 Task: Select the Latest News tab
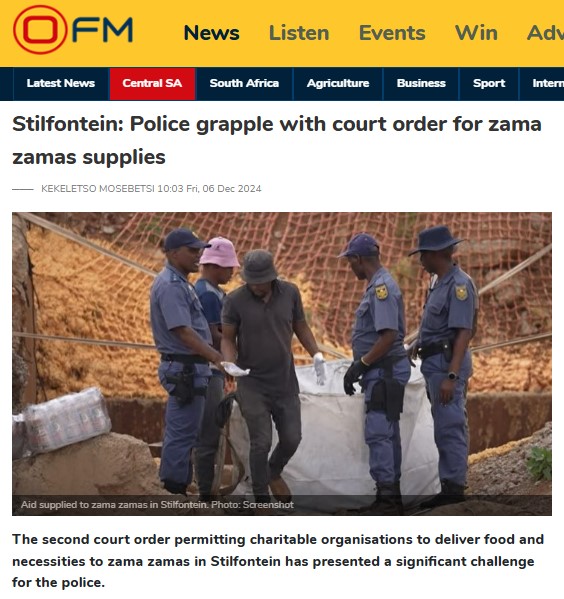click(61, 83)
